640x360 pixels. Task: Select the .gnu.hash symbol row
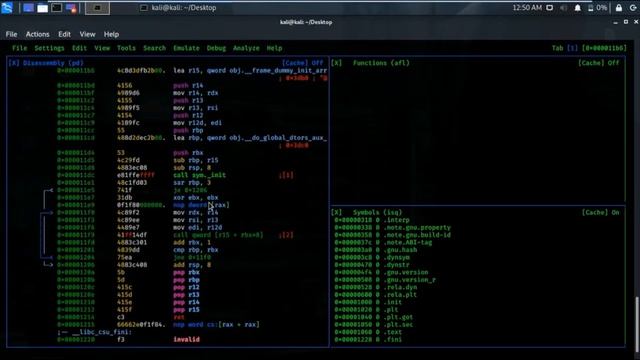[x=376, y=250]
